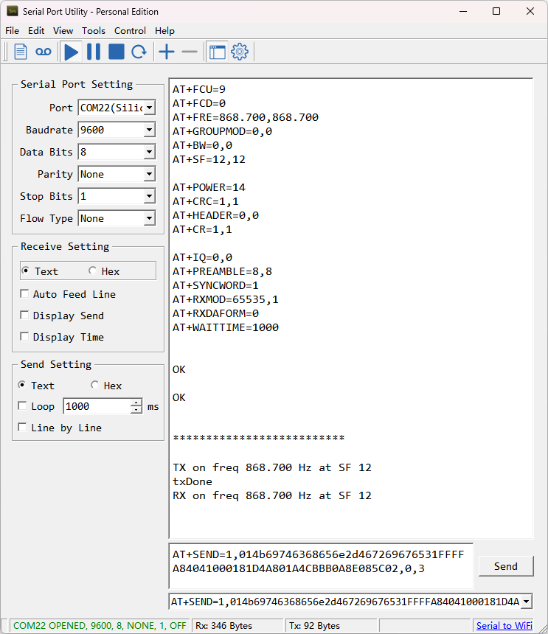Screen dimensions: 548x634
Task: Click the refresh circular arrow icon
Action: (139, 52)
